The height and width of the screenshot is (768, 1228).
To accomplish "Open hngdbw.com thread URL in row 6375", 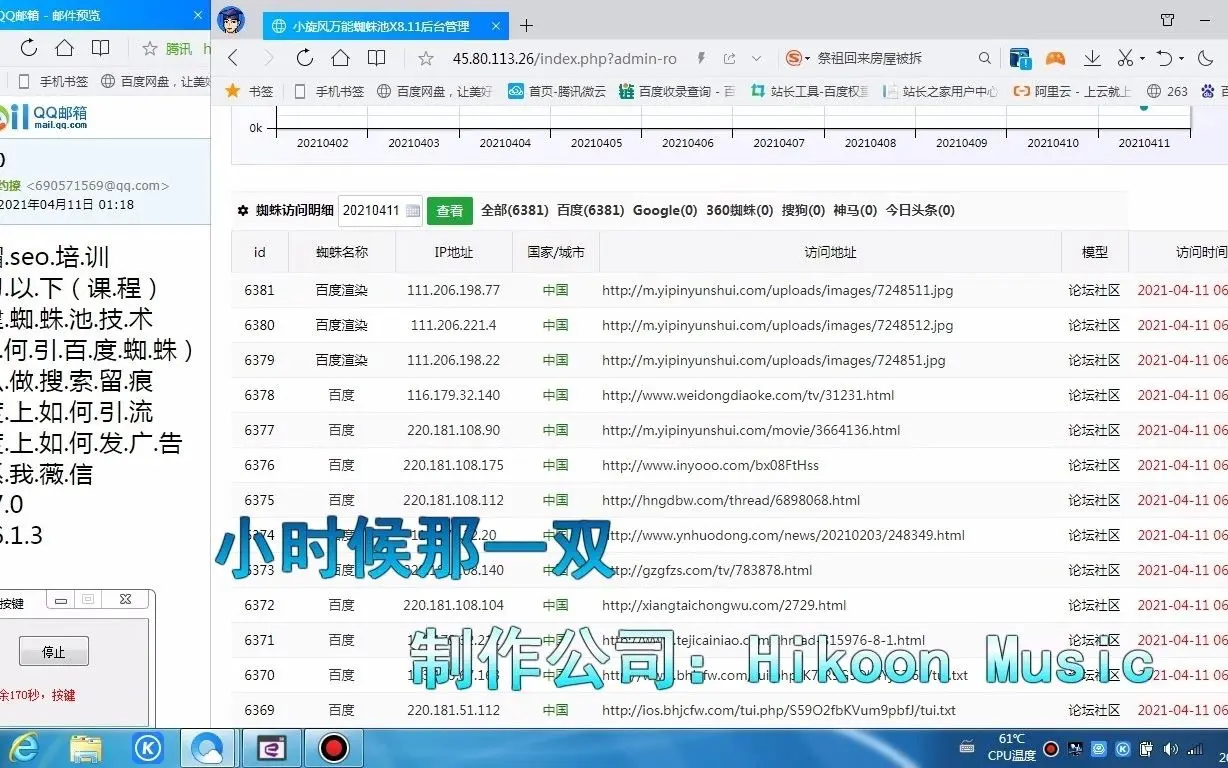I will [x=731, y=501].
